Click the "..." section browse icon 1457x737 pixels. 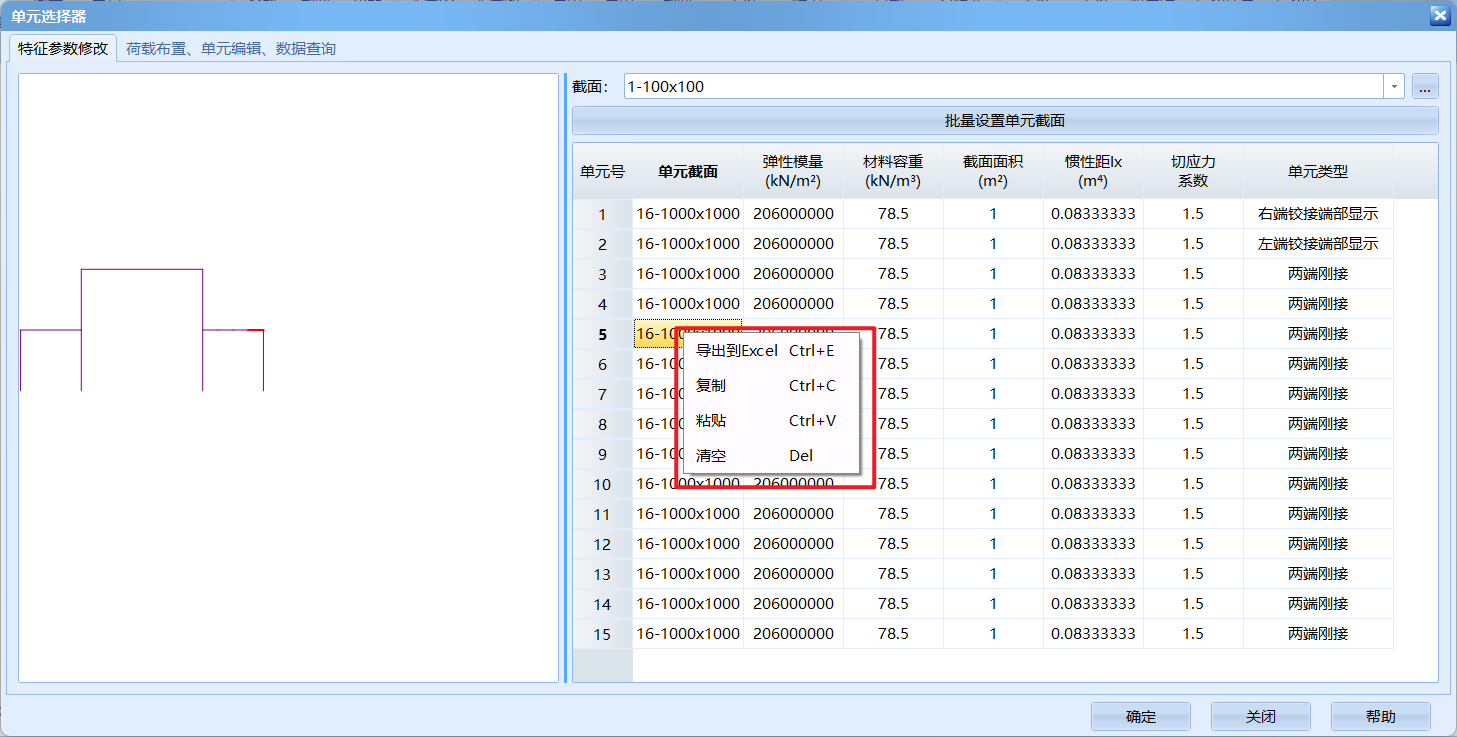(1424, 86)
